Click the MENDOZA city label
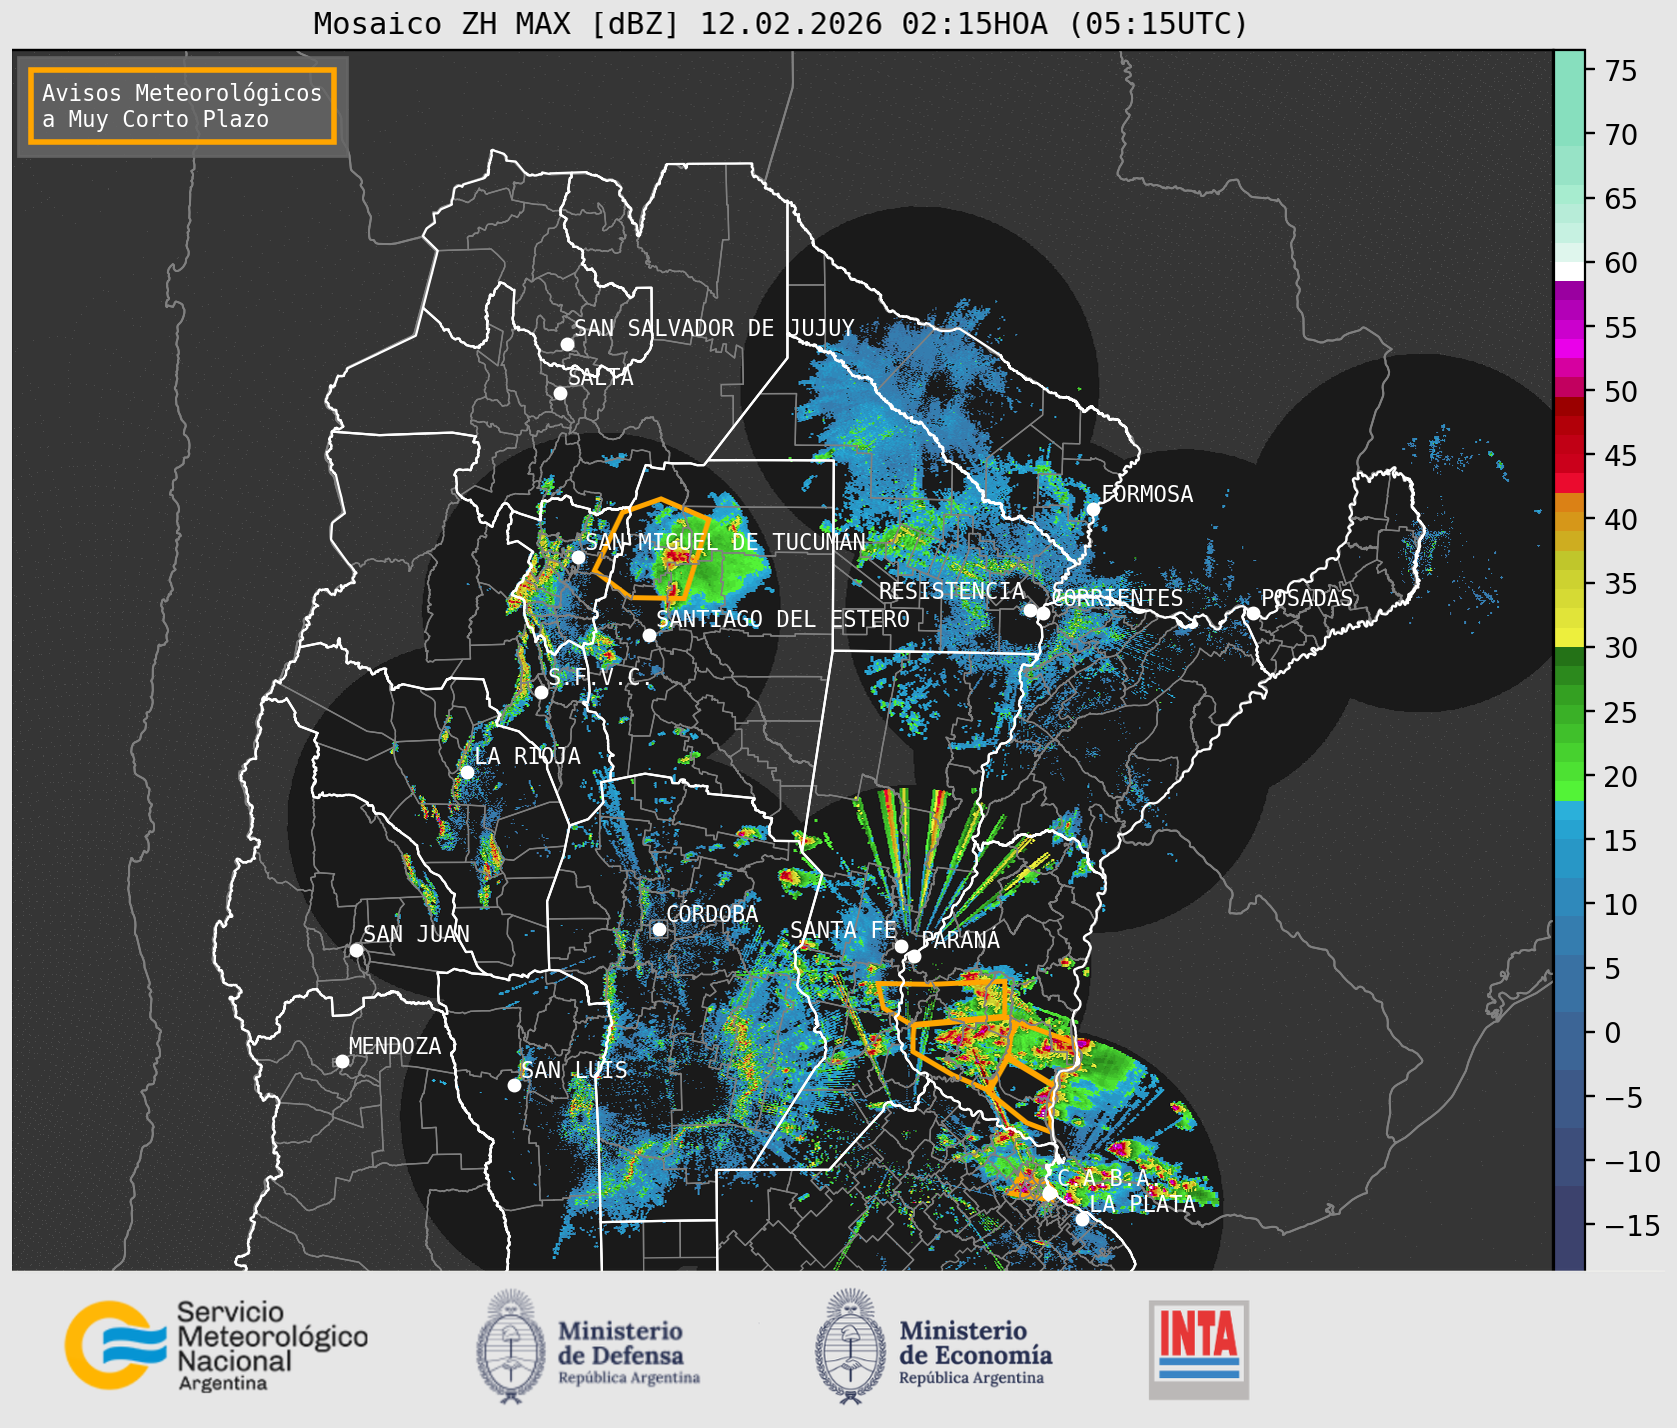Viewport: 1677px width, 1428px height. (395, 1046)
